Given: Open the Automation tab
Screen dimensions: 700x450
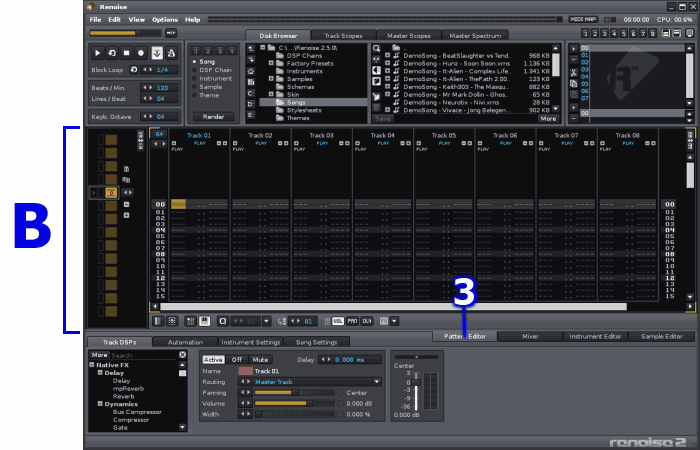Looking at the screenshot, I should tap(185, 342).
